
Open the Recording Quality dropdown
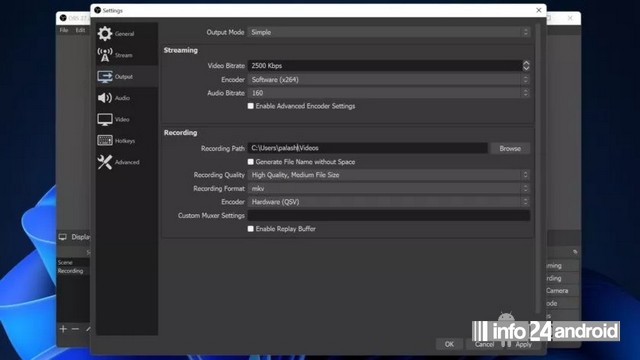pos(389,175)
